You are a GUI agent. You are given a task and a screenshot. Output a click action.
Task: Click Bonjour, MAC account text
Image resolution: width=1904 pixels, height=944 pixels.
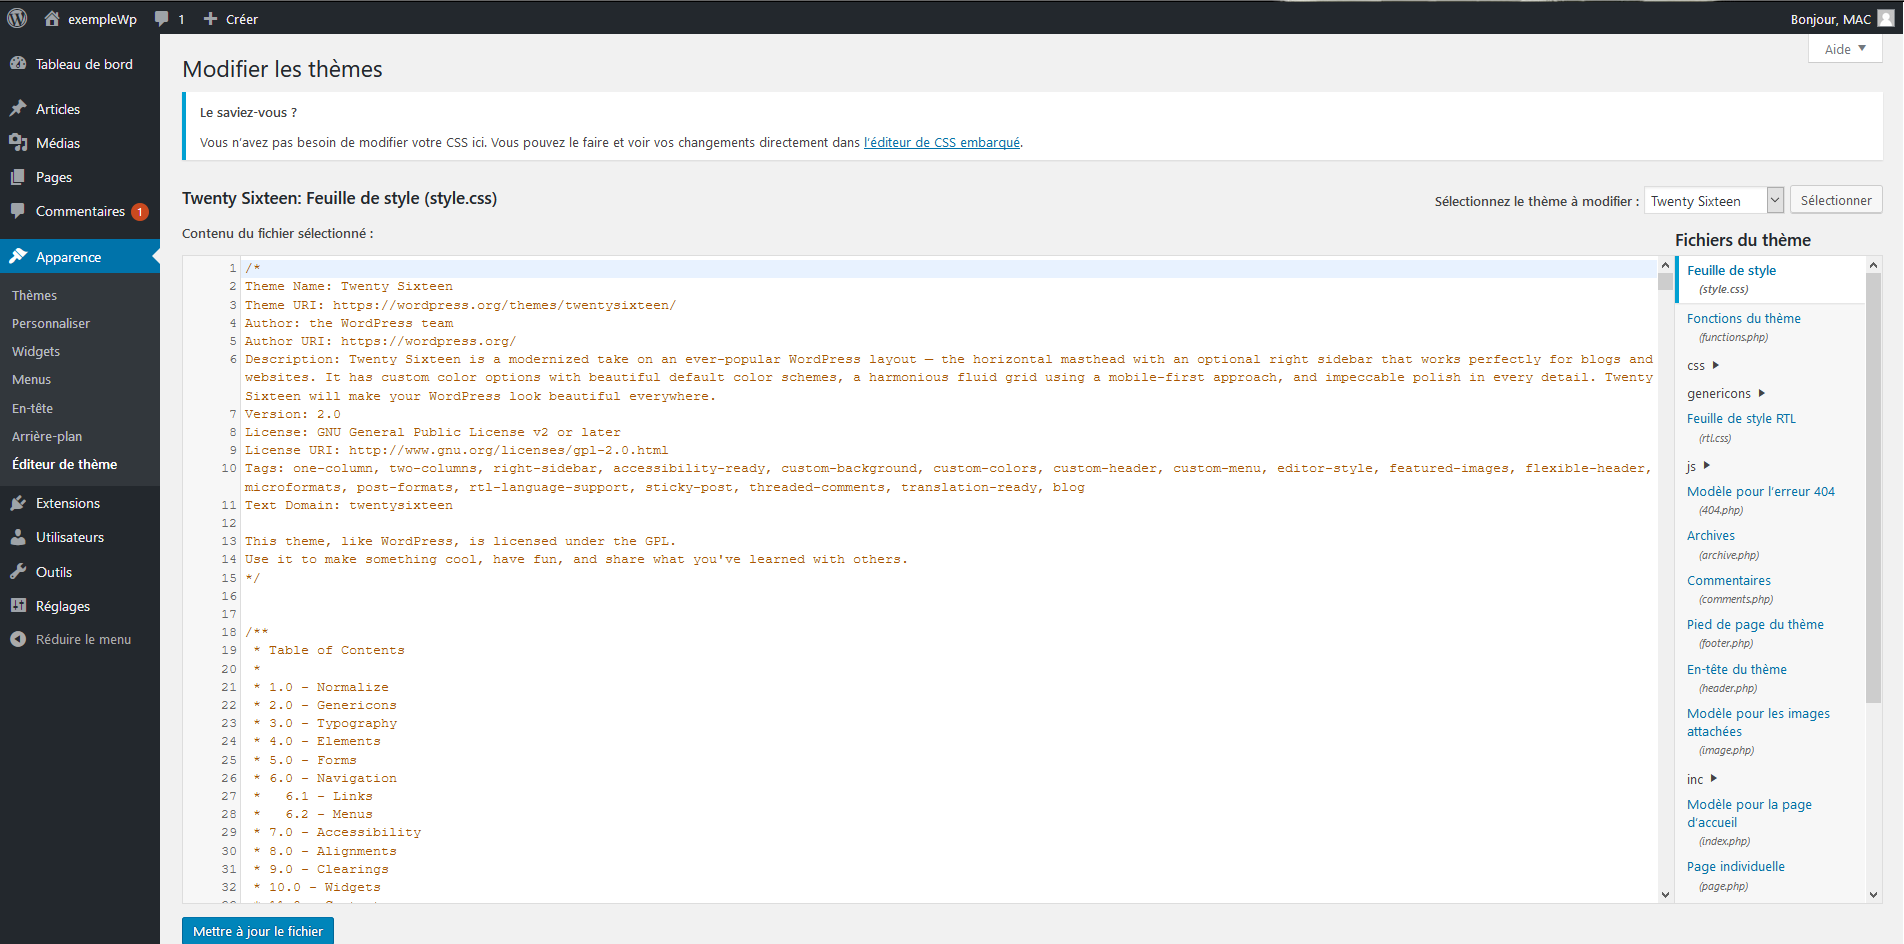click(x=1830, y=19)
